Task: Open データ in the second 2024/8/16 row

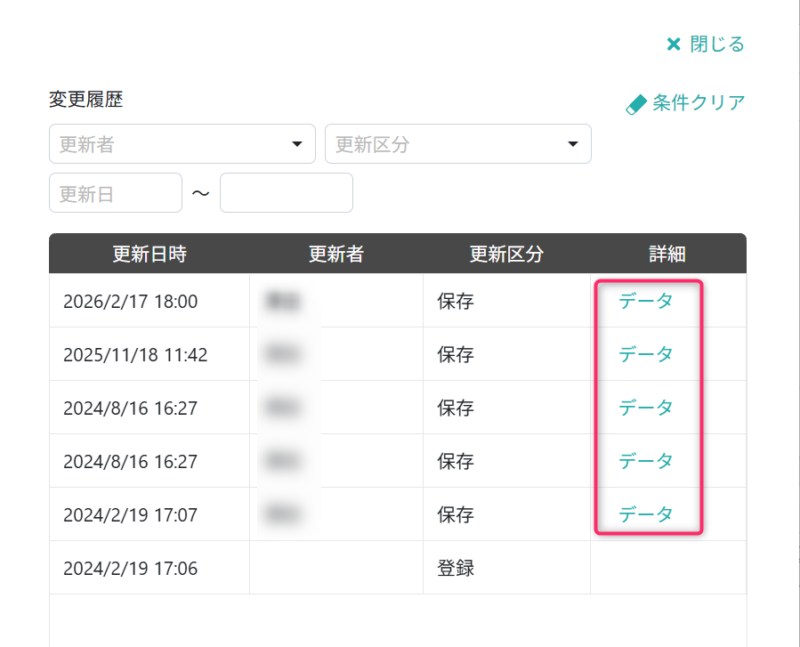Action: pyautogui.click(x=646, y=460)
